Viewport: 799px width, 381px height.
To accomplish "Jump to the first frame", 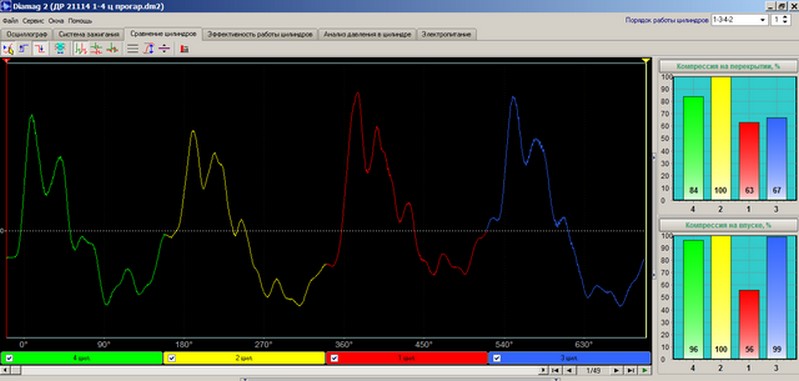I will (x=556, y=370).
